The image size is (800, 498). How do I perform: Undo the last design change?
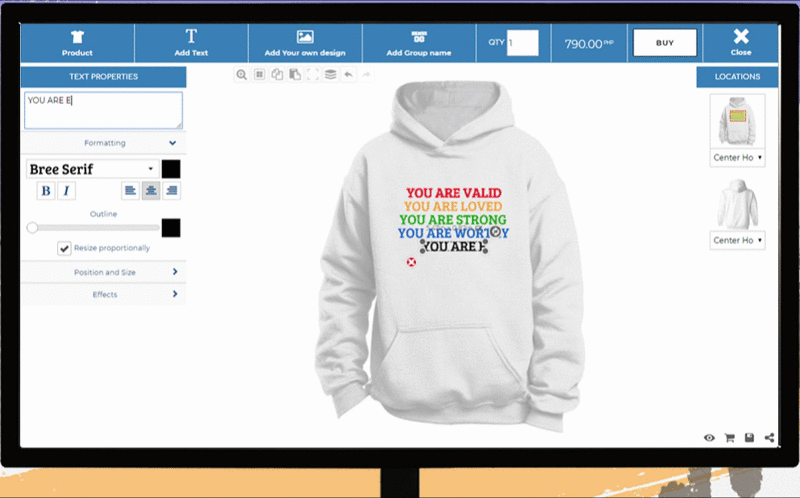348,74
